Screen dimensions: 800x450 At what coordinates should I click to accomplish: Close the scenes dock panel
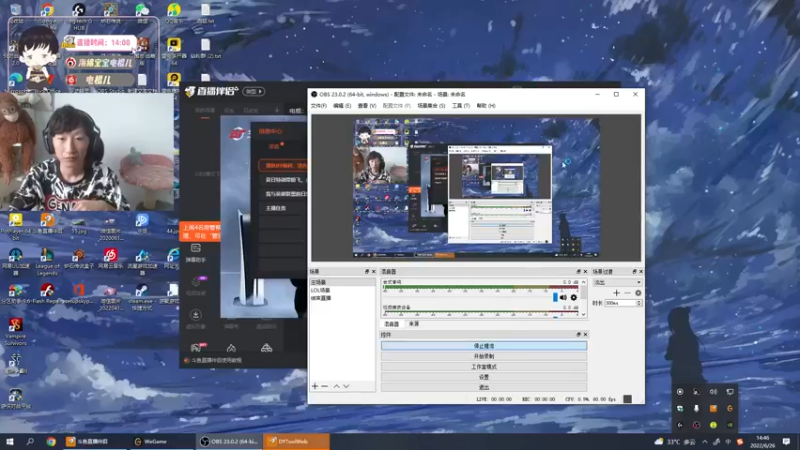click(x=373, y=271)
